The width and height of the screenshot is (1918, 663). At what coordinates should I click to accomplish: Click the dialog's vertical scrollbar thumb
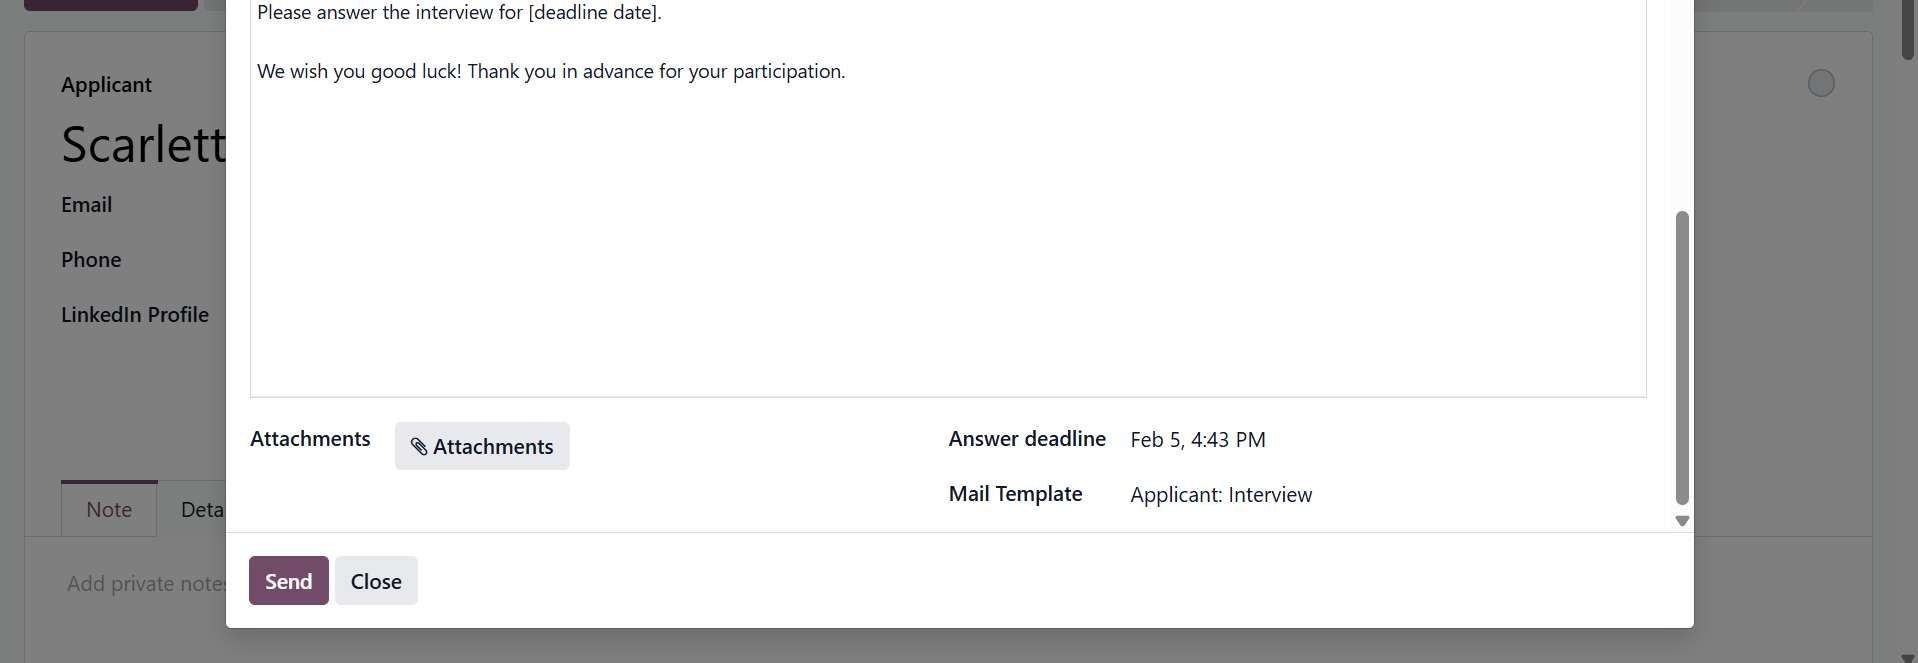pyautogui.click(x=1682, y=357)
